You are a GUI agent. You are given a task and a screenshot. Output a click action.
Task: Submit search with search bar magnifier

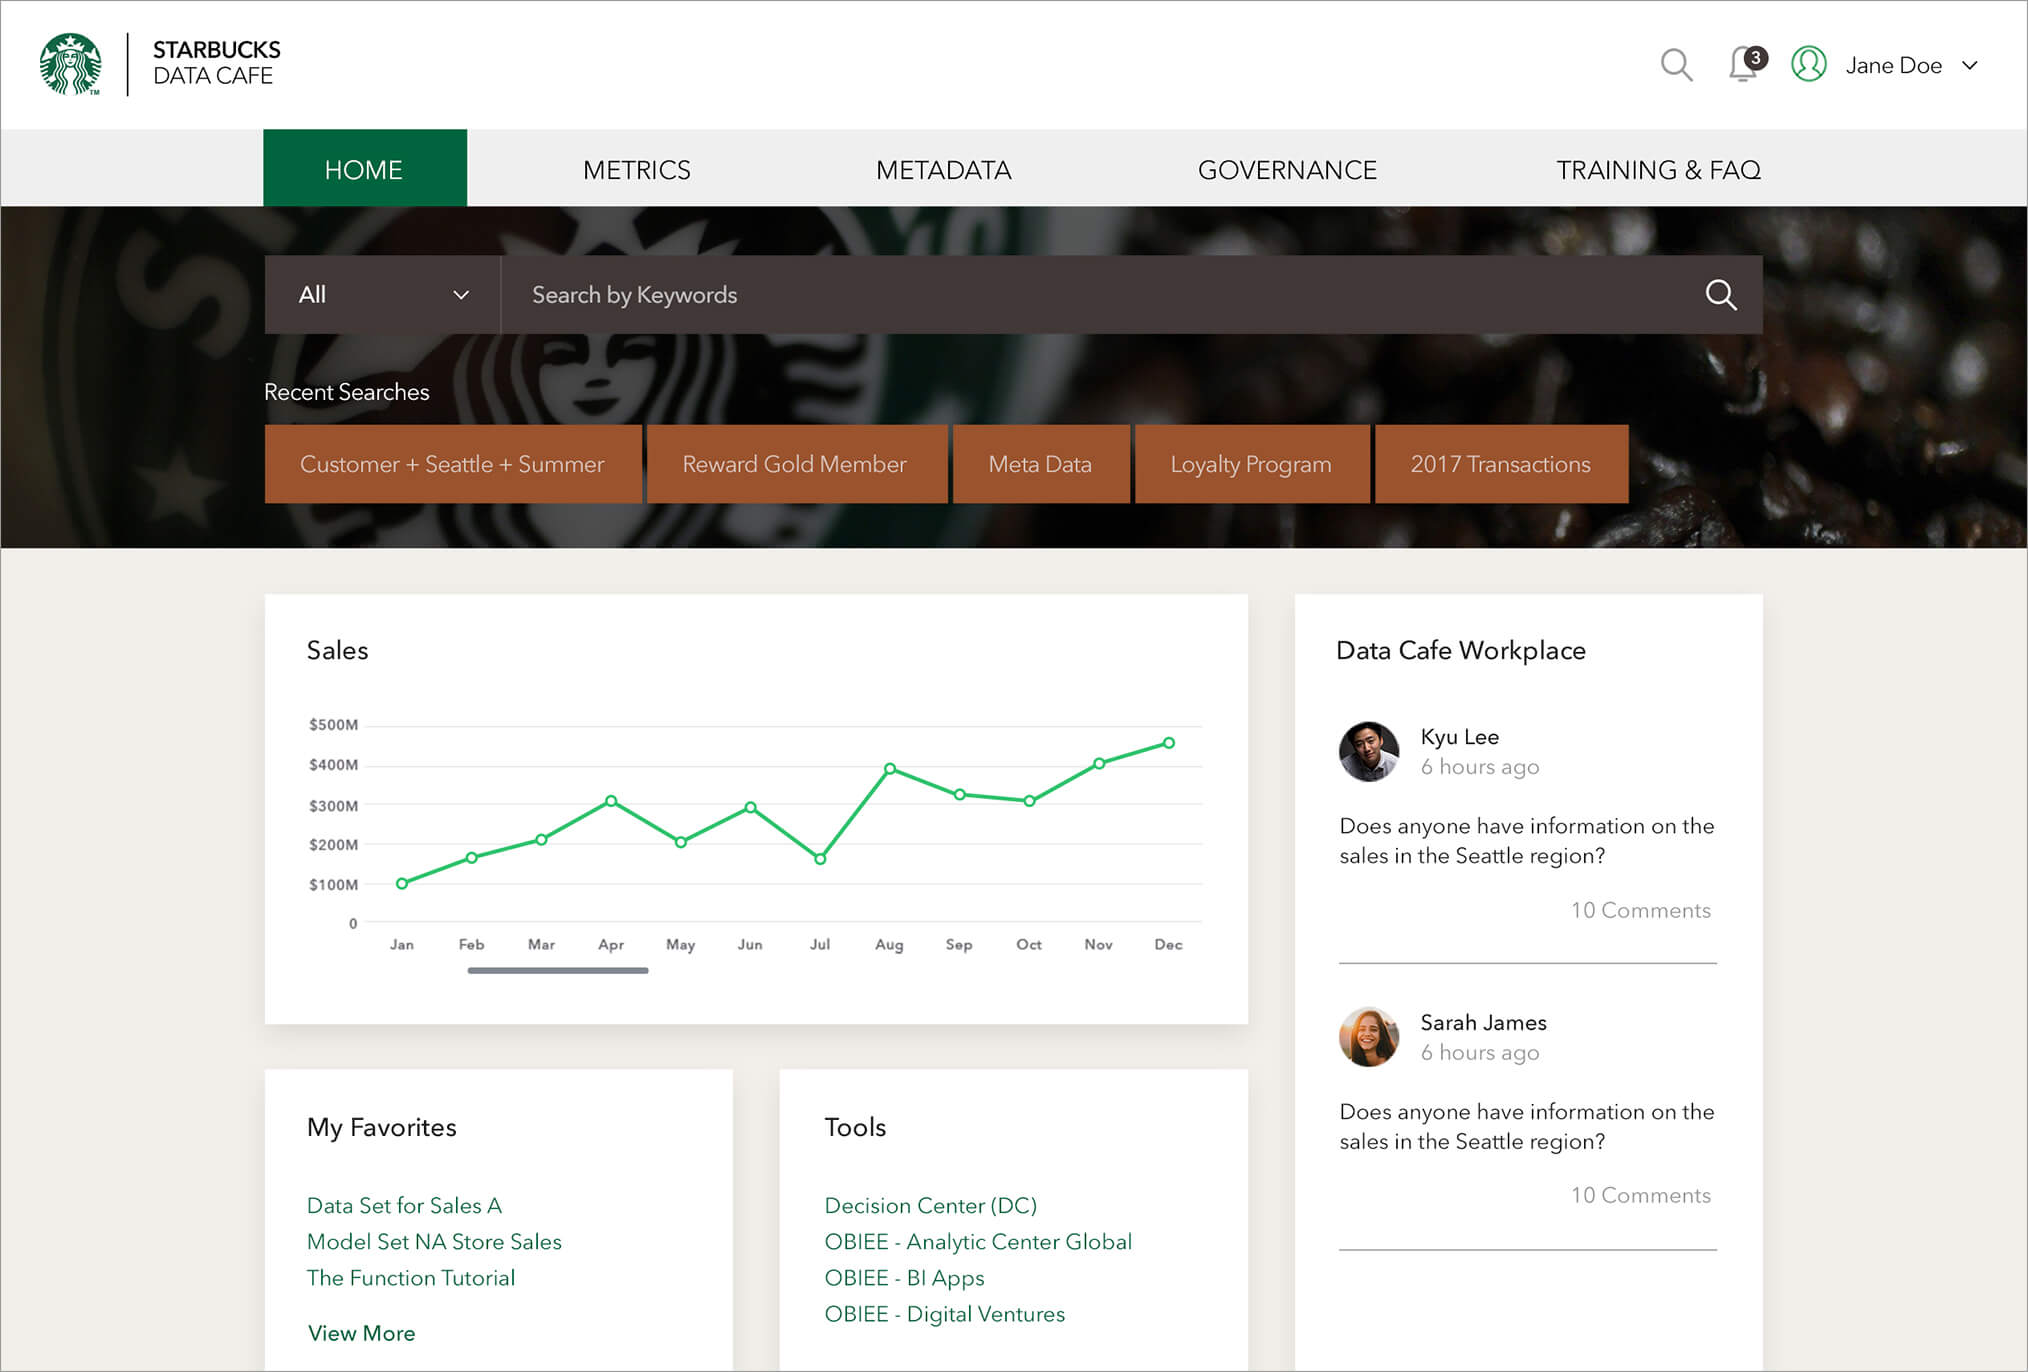click(x=1720, y=294)
